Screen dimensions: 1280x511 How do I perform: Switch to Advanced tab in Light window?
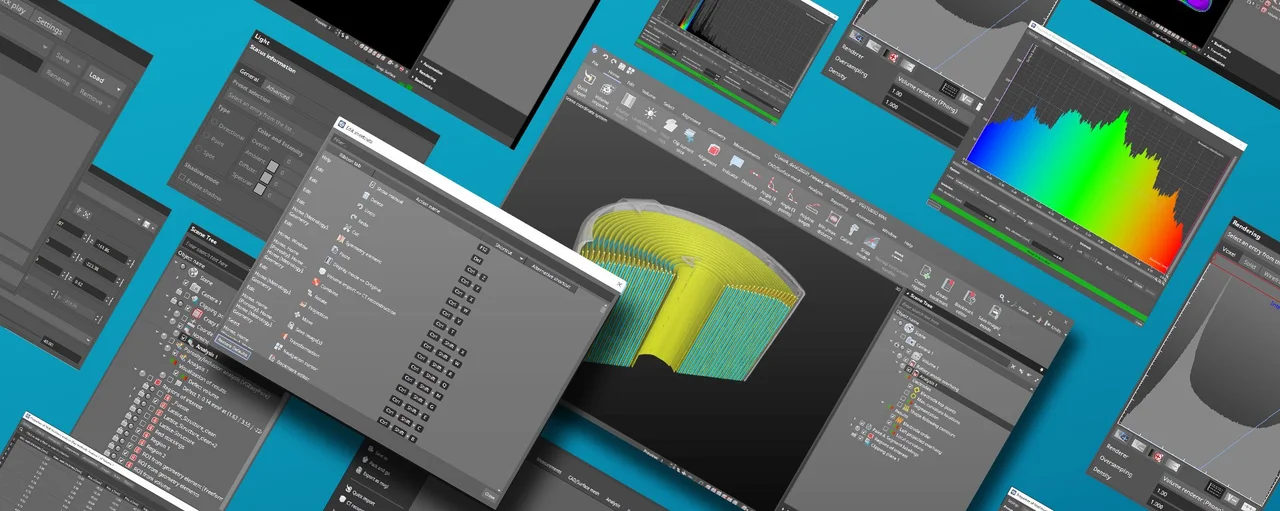click(277, 93)
